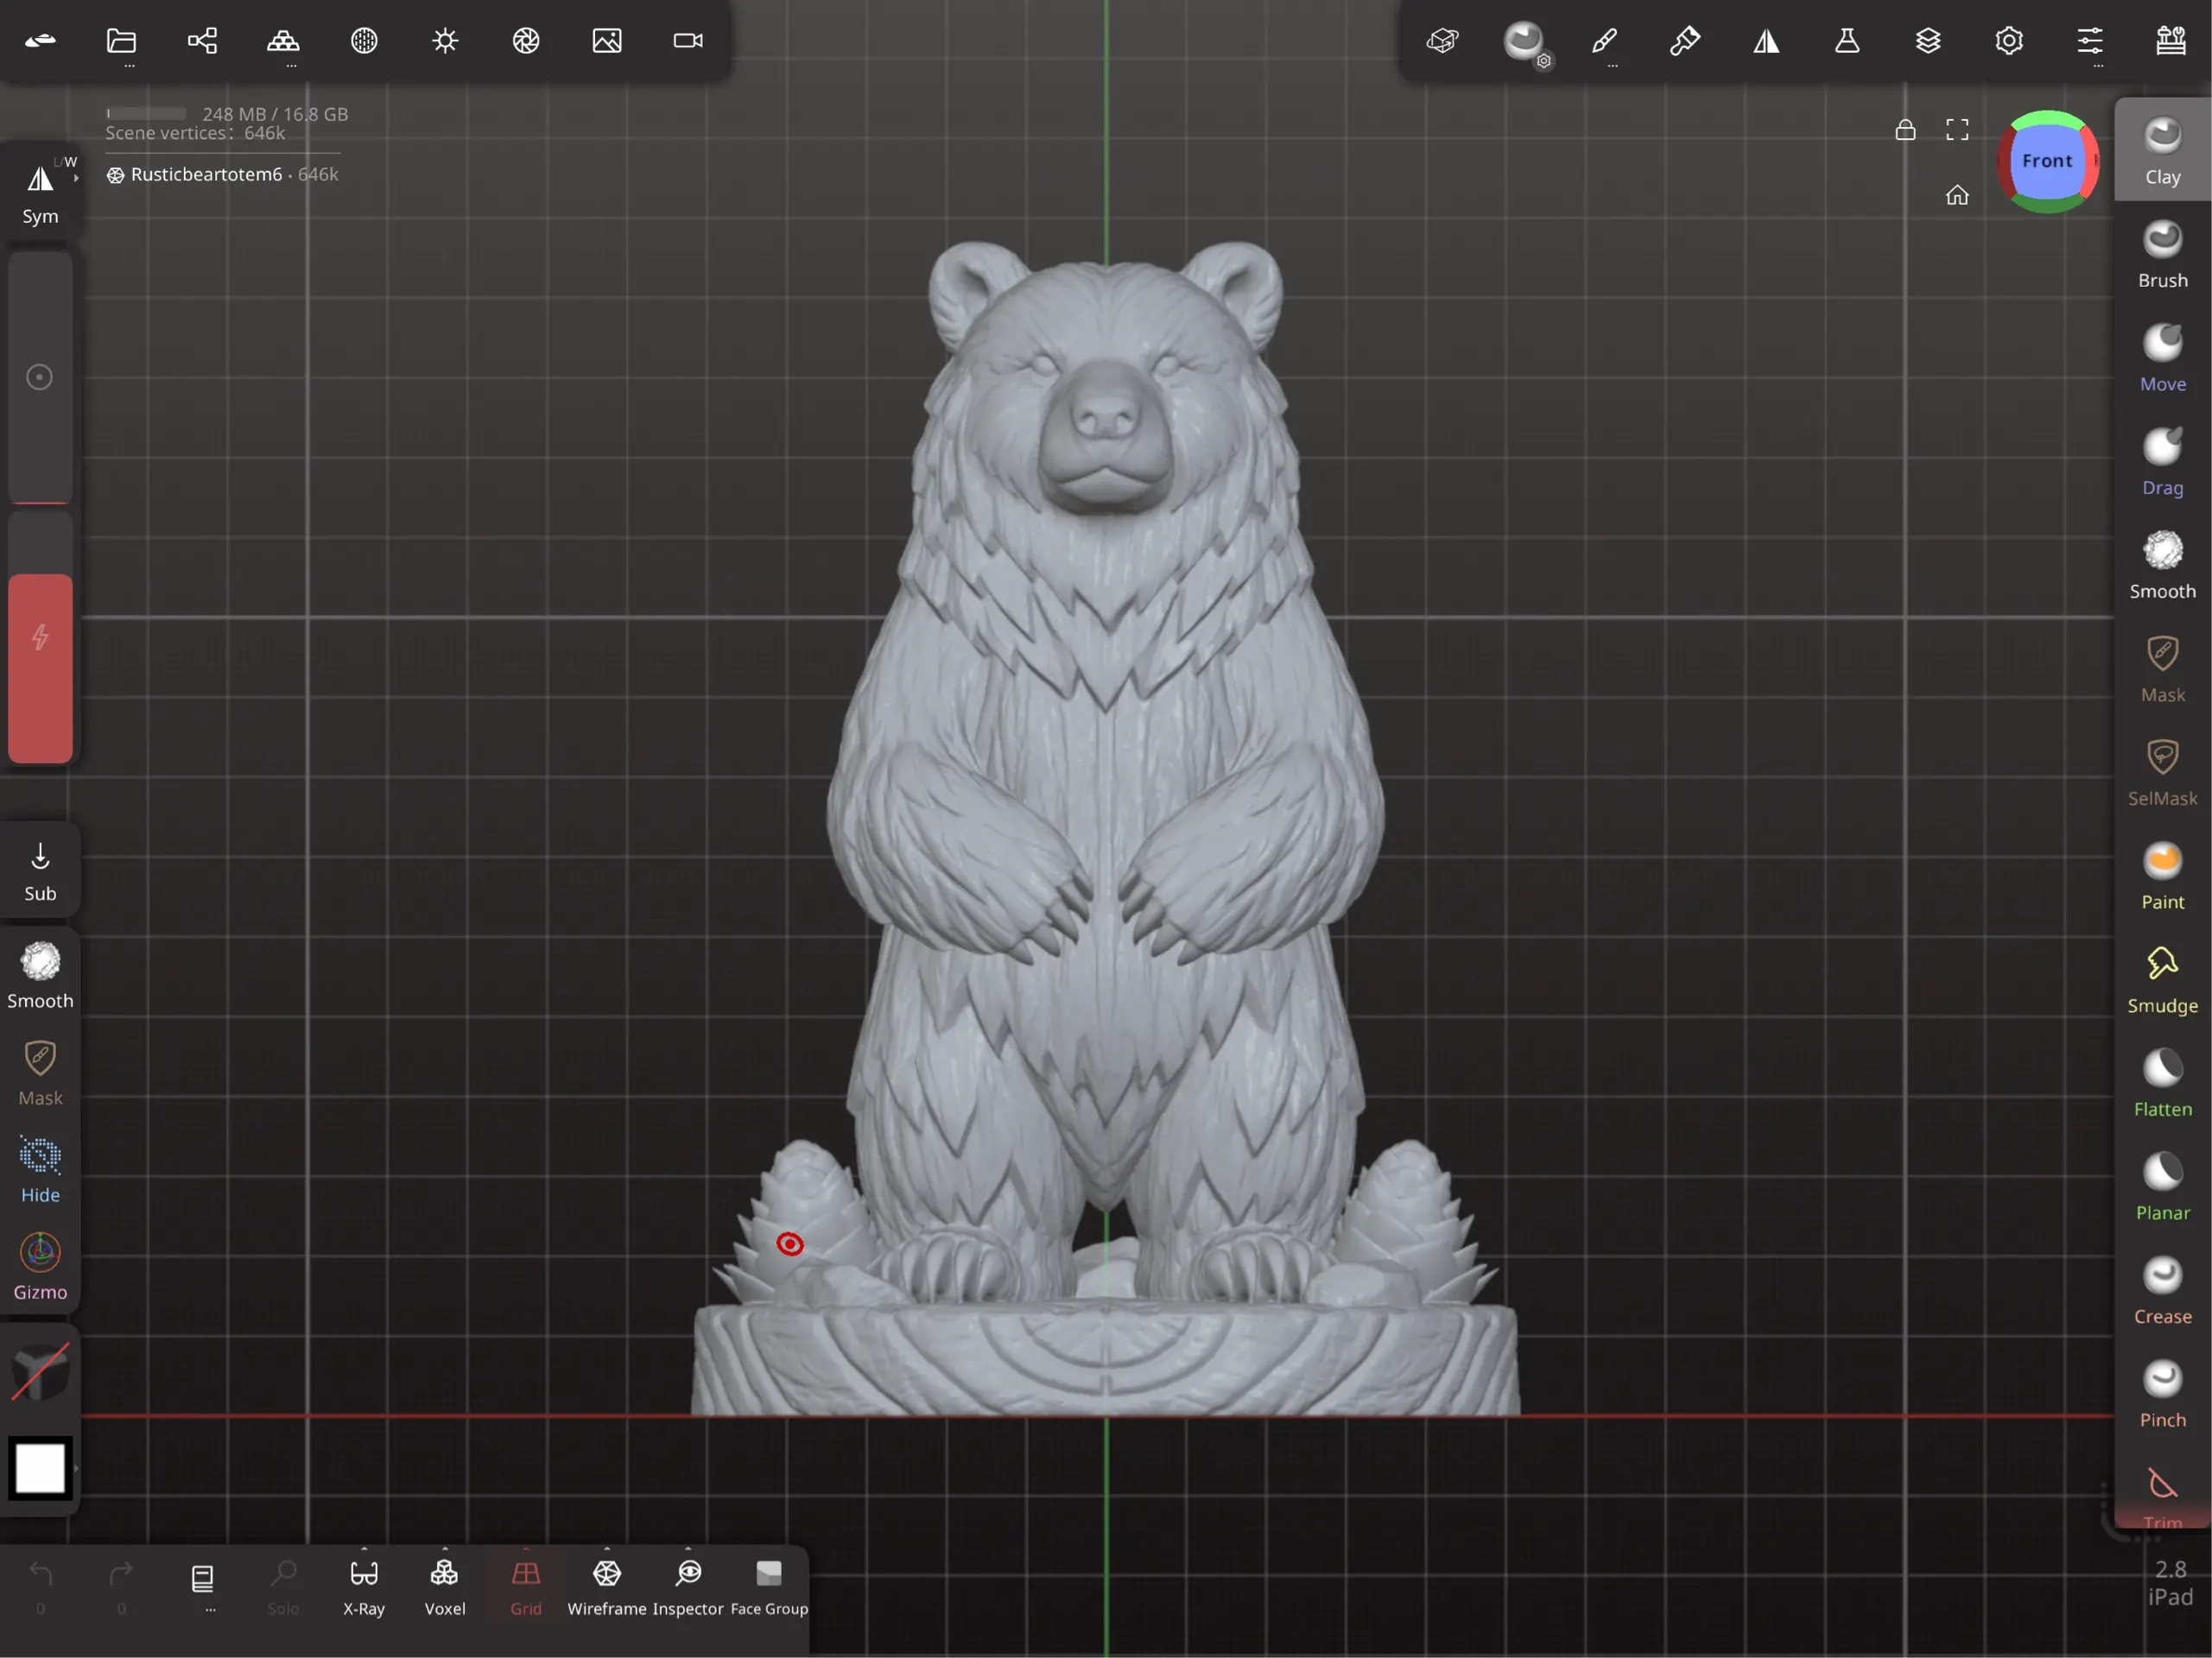Activate the Gizmo tool

click(40, 1266)
